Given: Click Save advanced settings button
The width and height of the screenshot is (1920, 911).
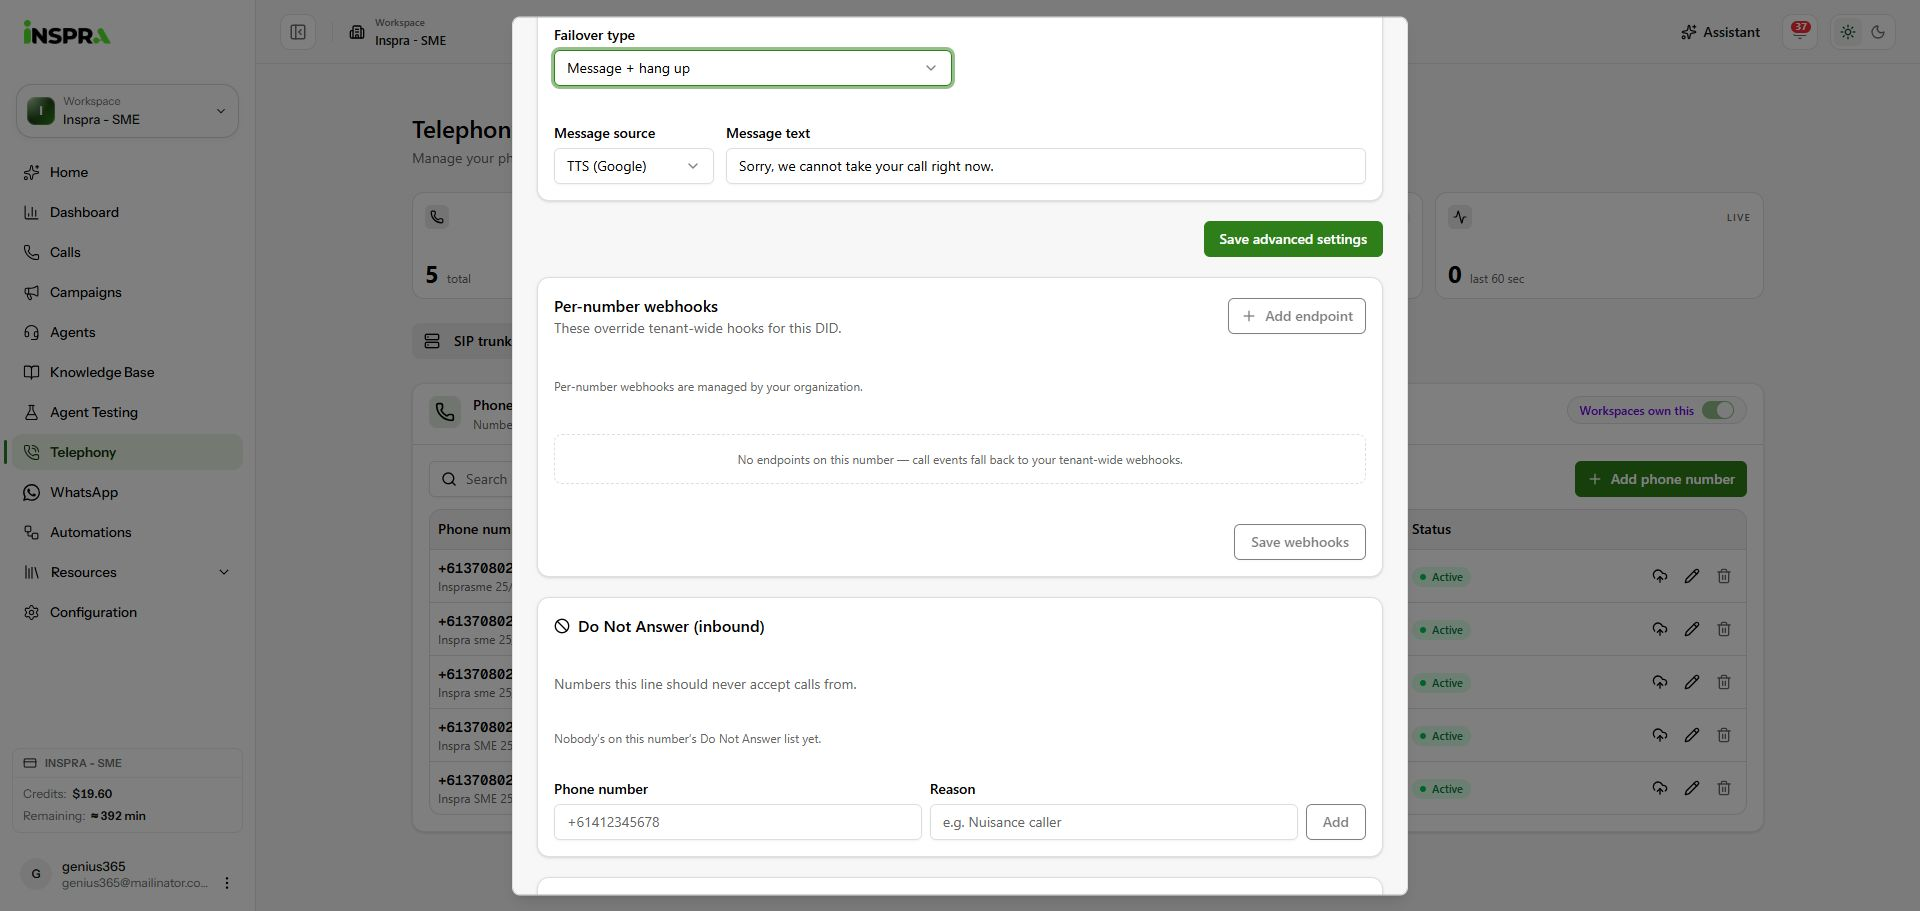Looking at the screenshot, I should click(x=1293, y=239).
